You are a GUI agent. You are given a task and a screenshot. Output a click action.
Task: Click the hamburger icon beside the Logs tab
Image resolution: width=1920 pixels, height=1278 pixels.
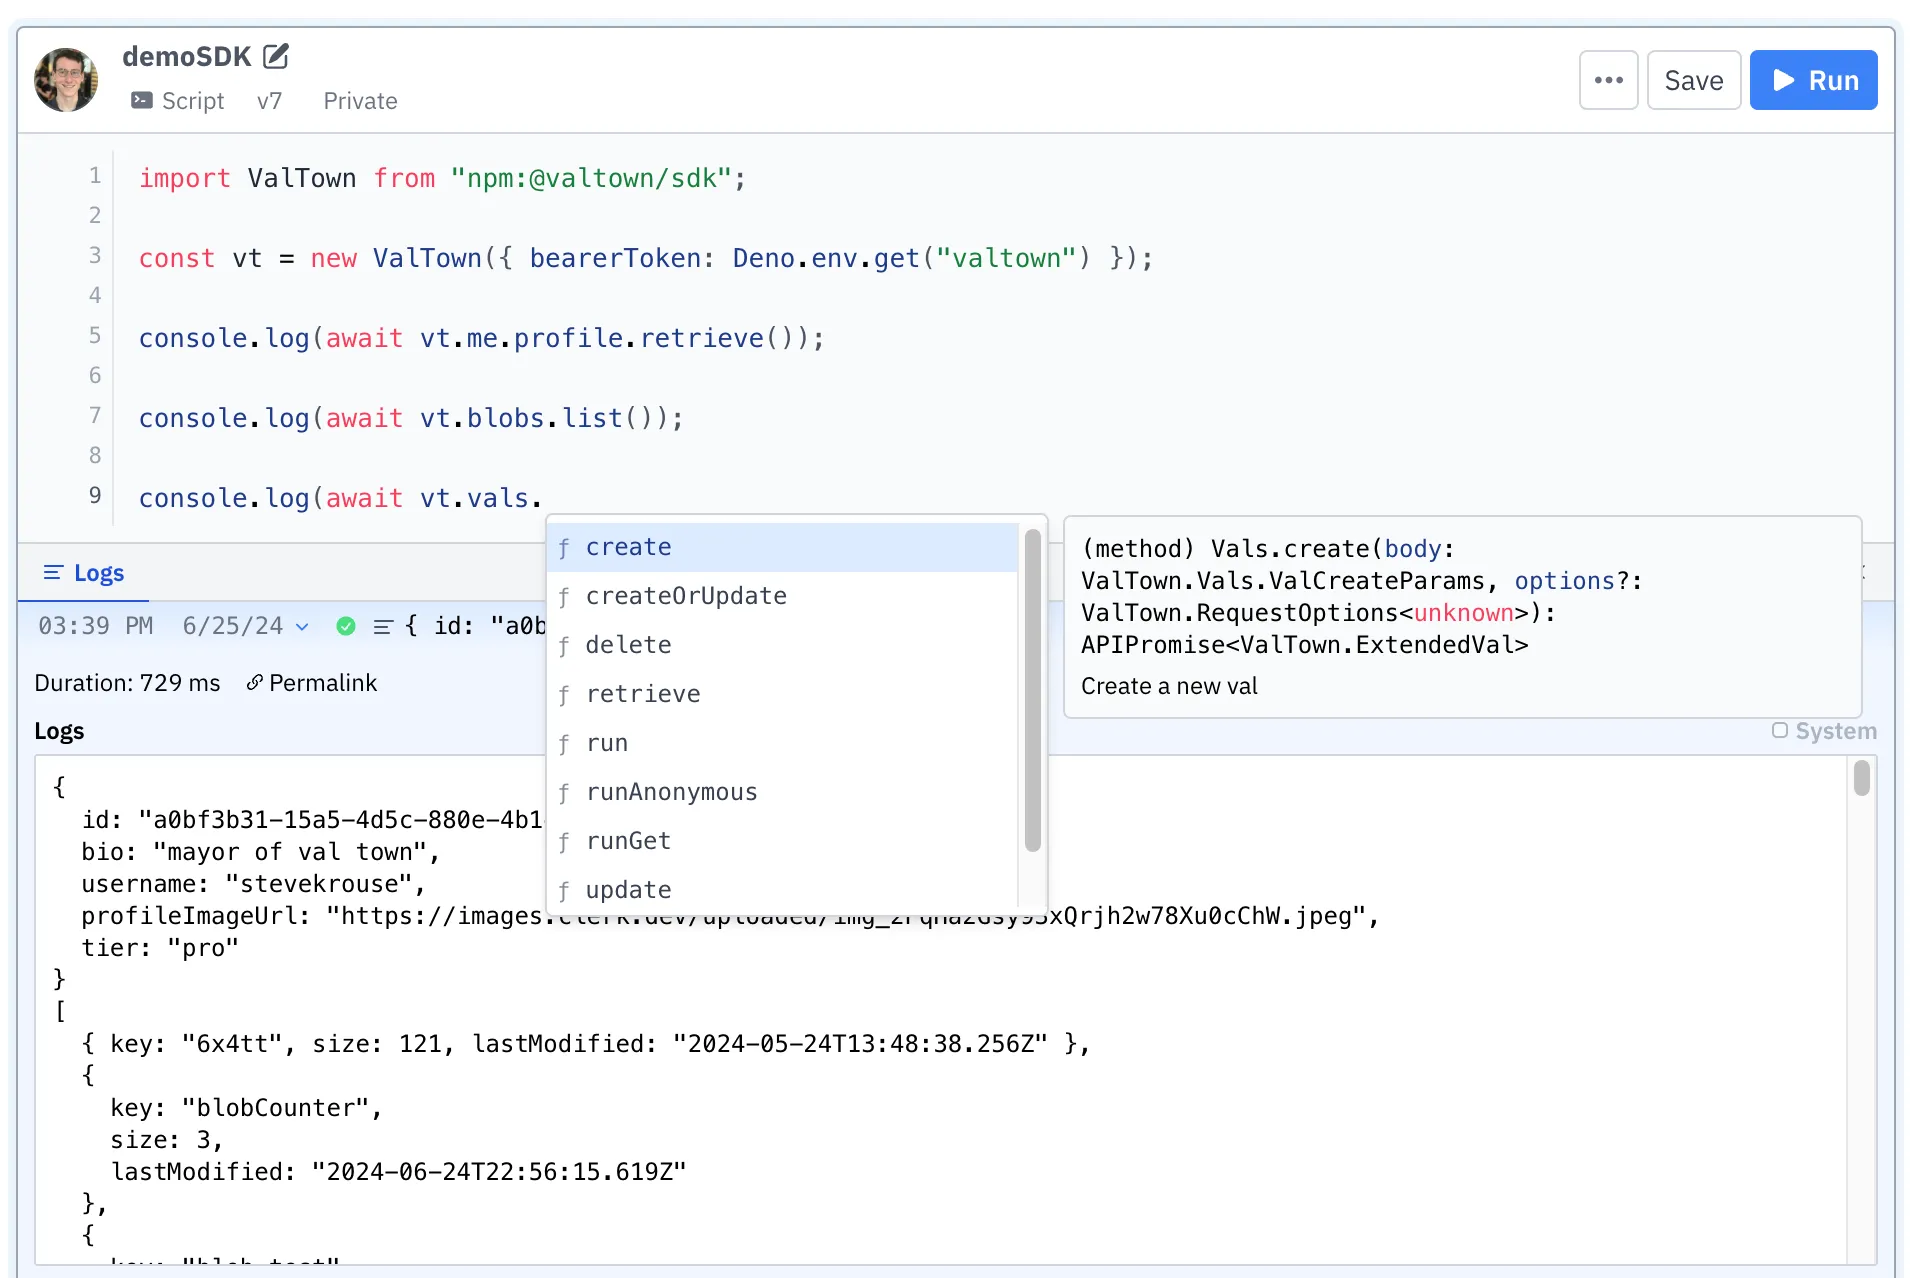[53, 572]
